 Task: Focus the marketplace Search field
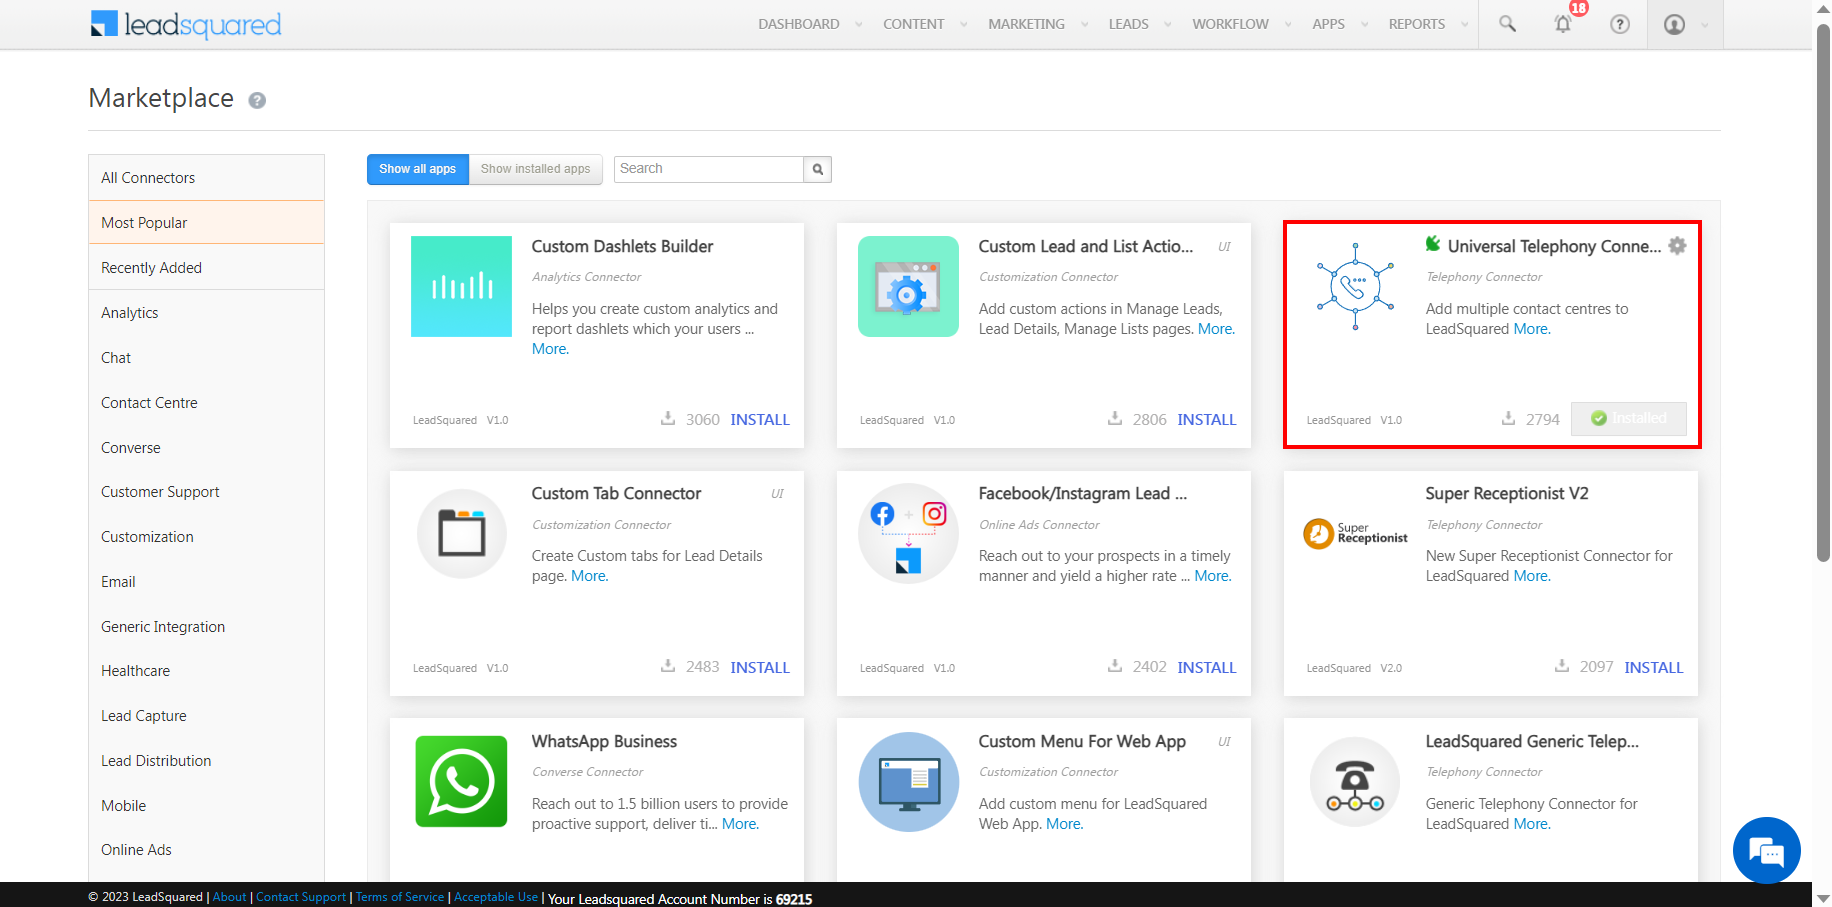(709, 169)
